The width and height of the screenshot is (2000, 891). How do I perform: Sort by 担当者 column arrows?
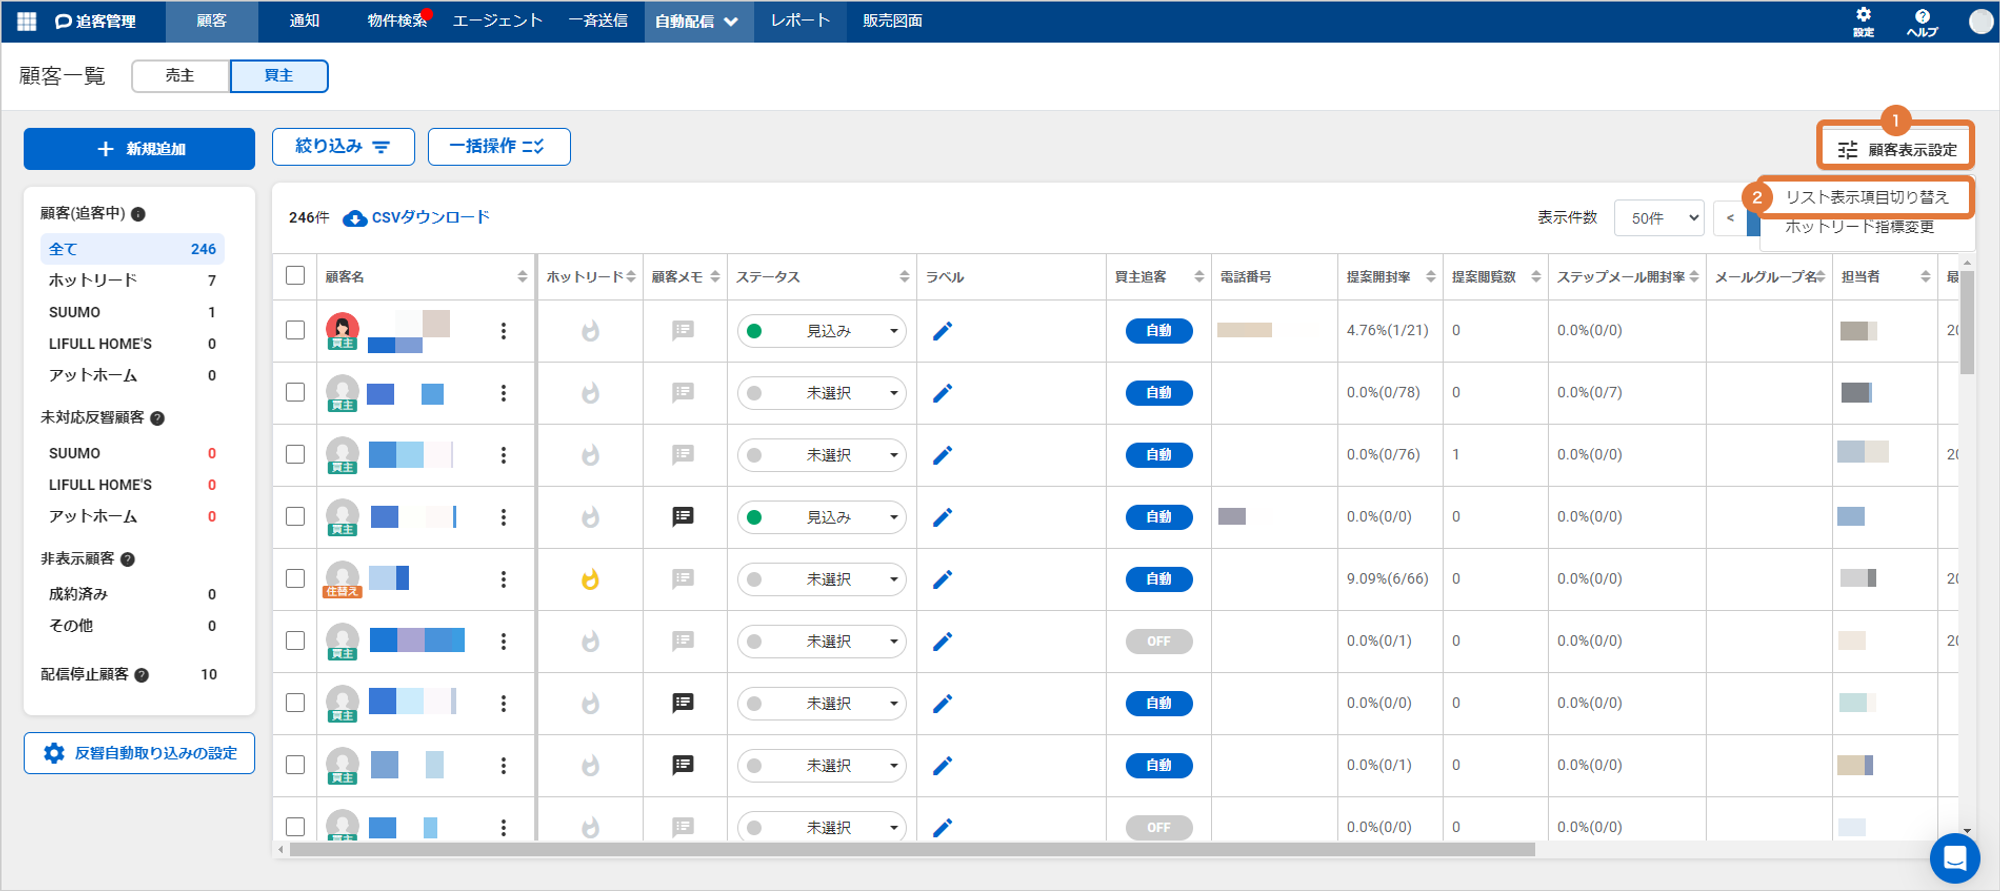click(x=1925, y=277)
